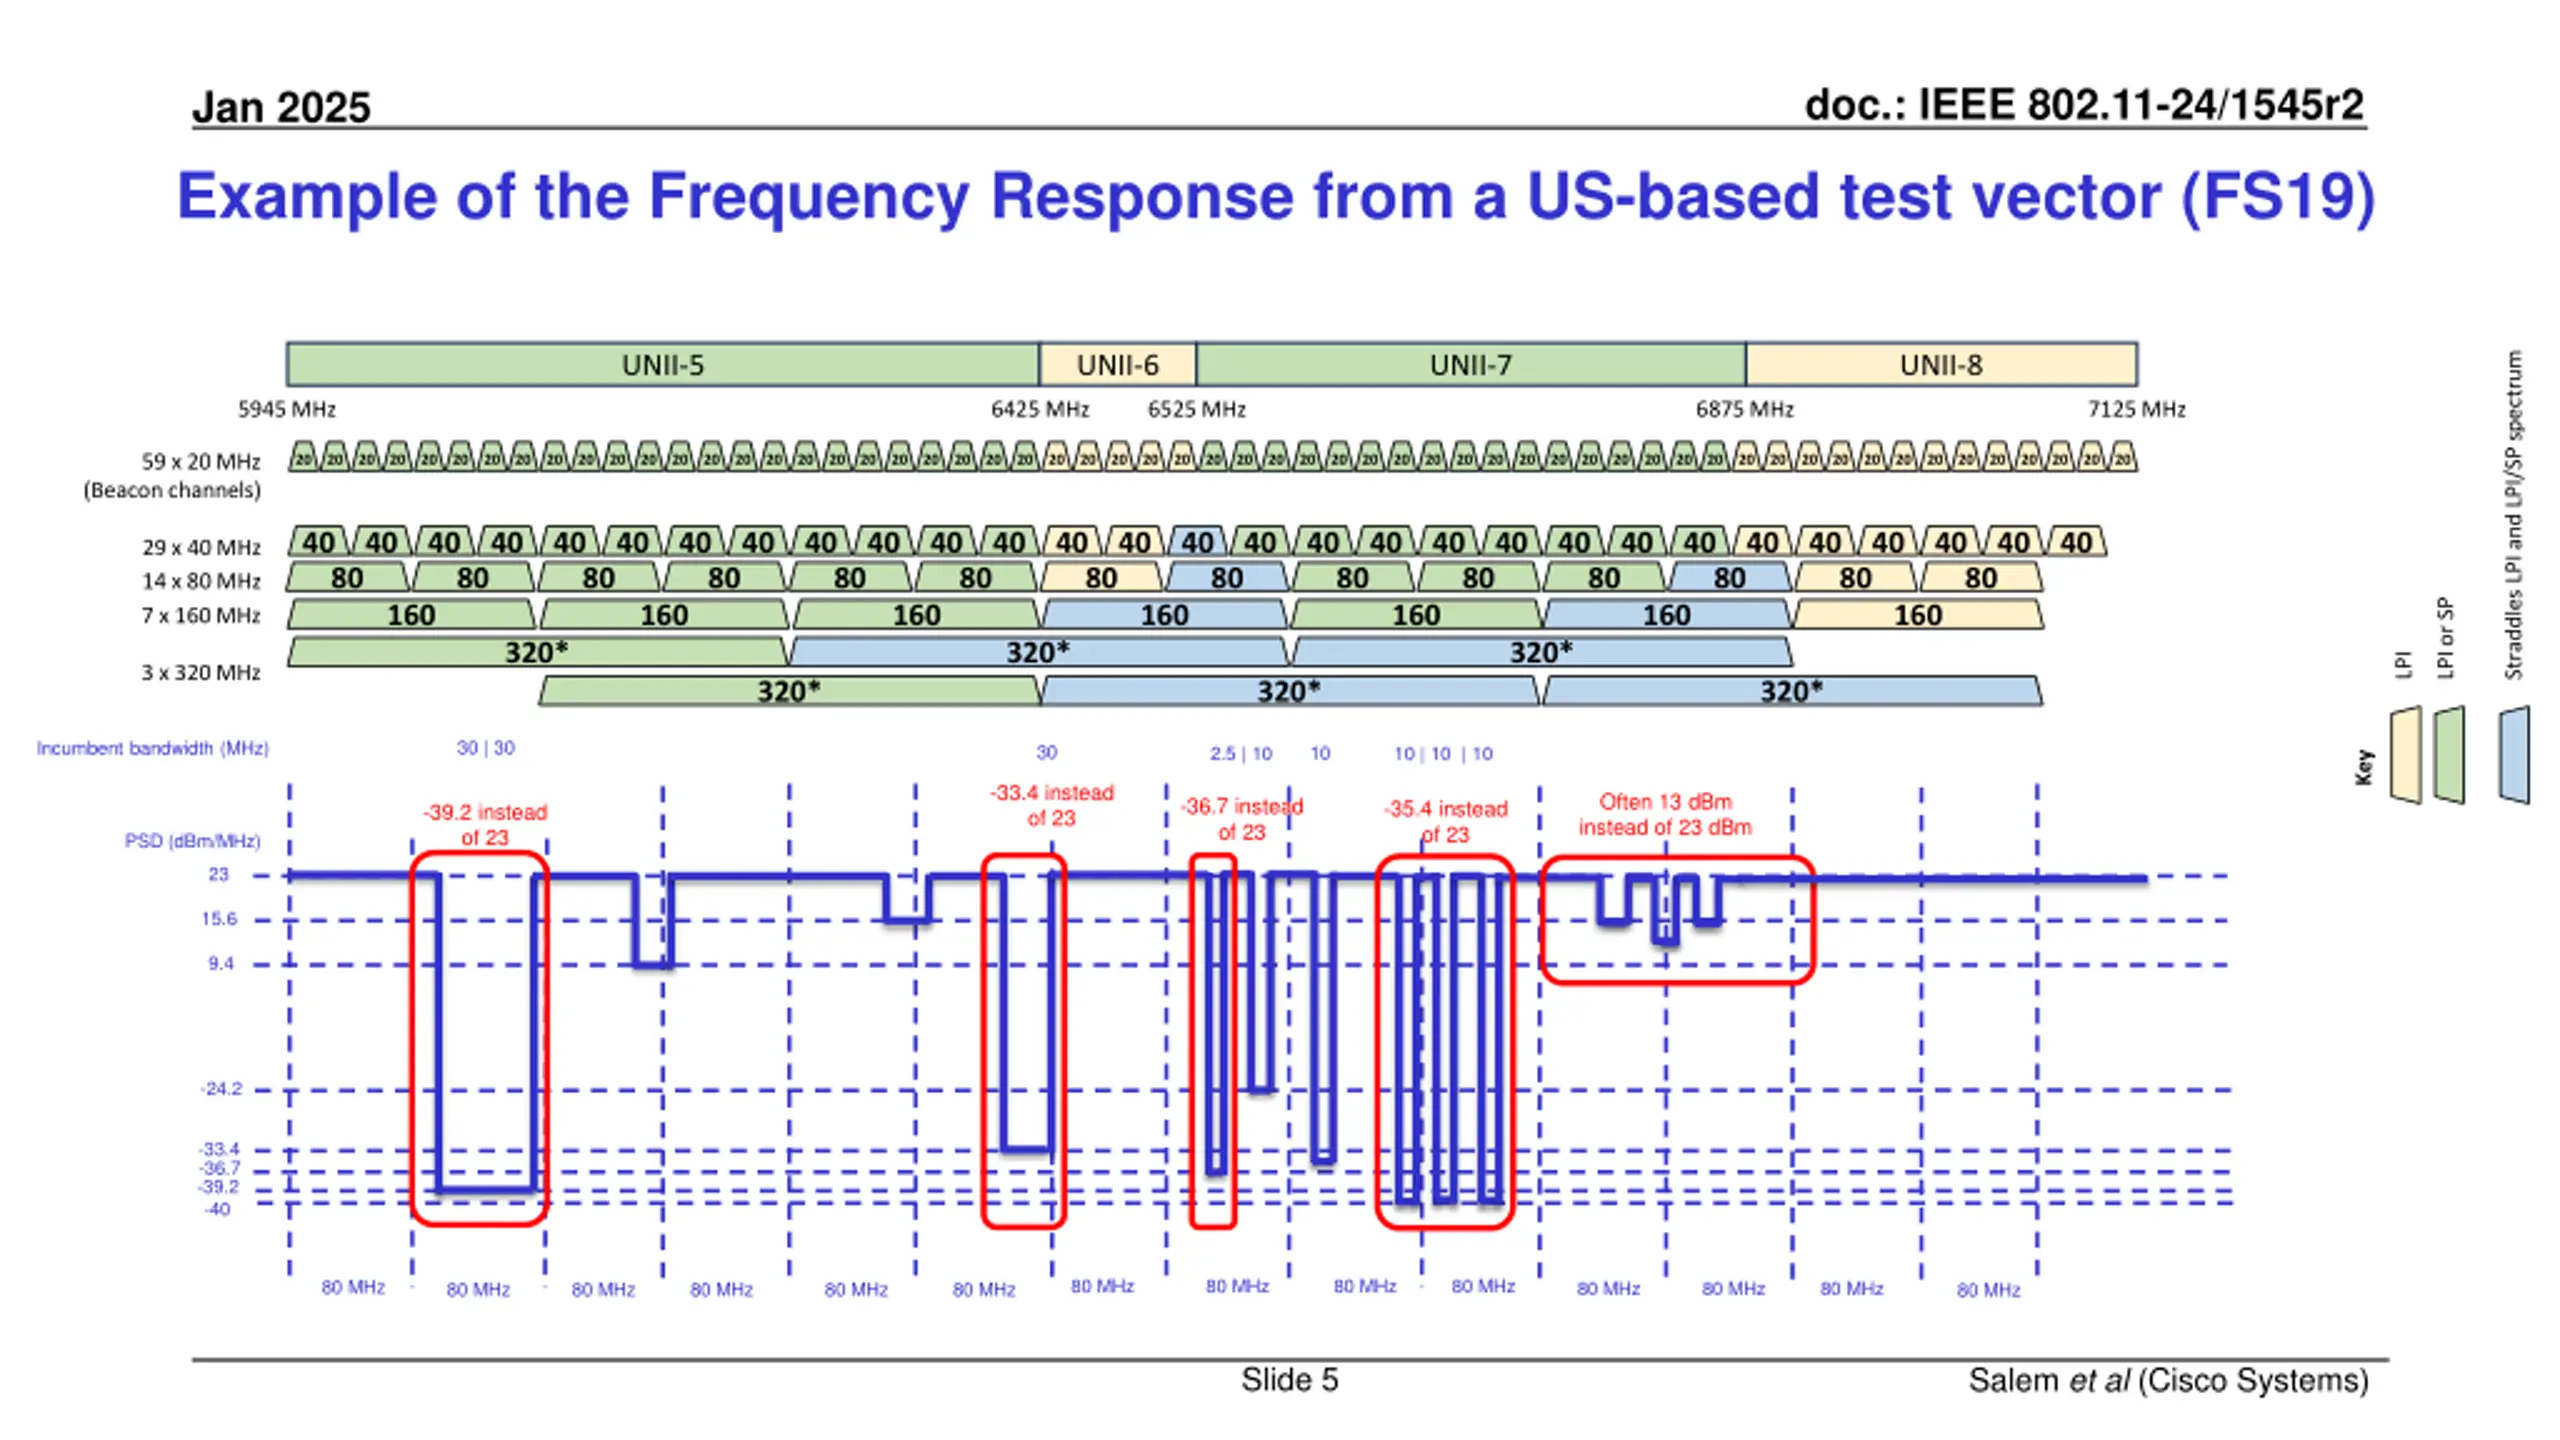2560x1440 pixels.
Task: Click the single blue 40 MHz channel block
Action: point(1197,542)
